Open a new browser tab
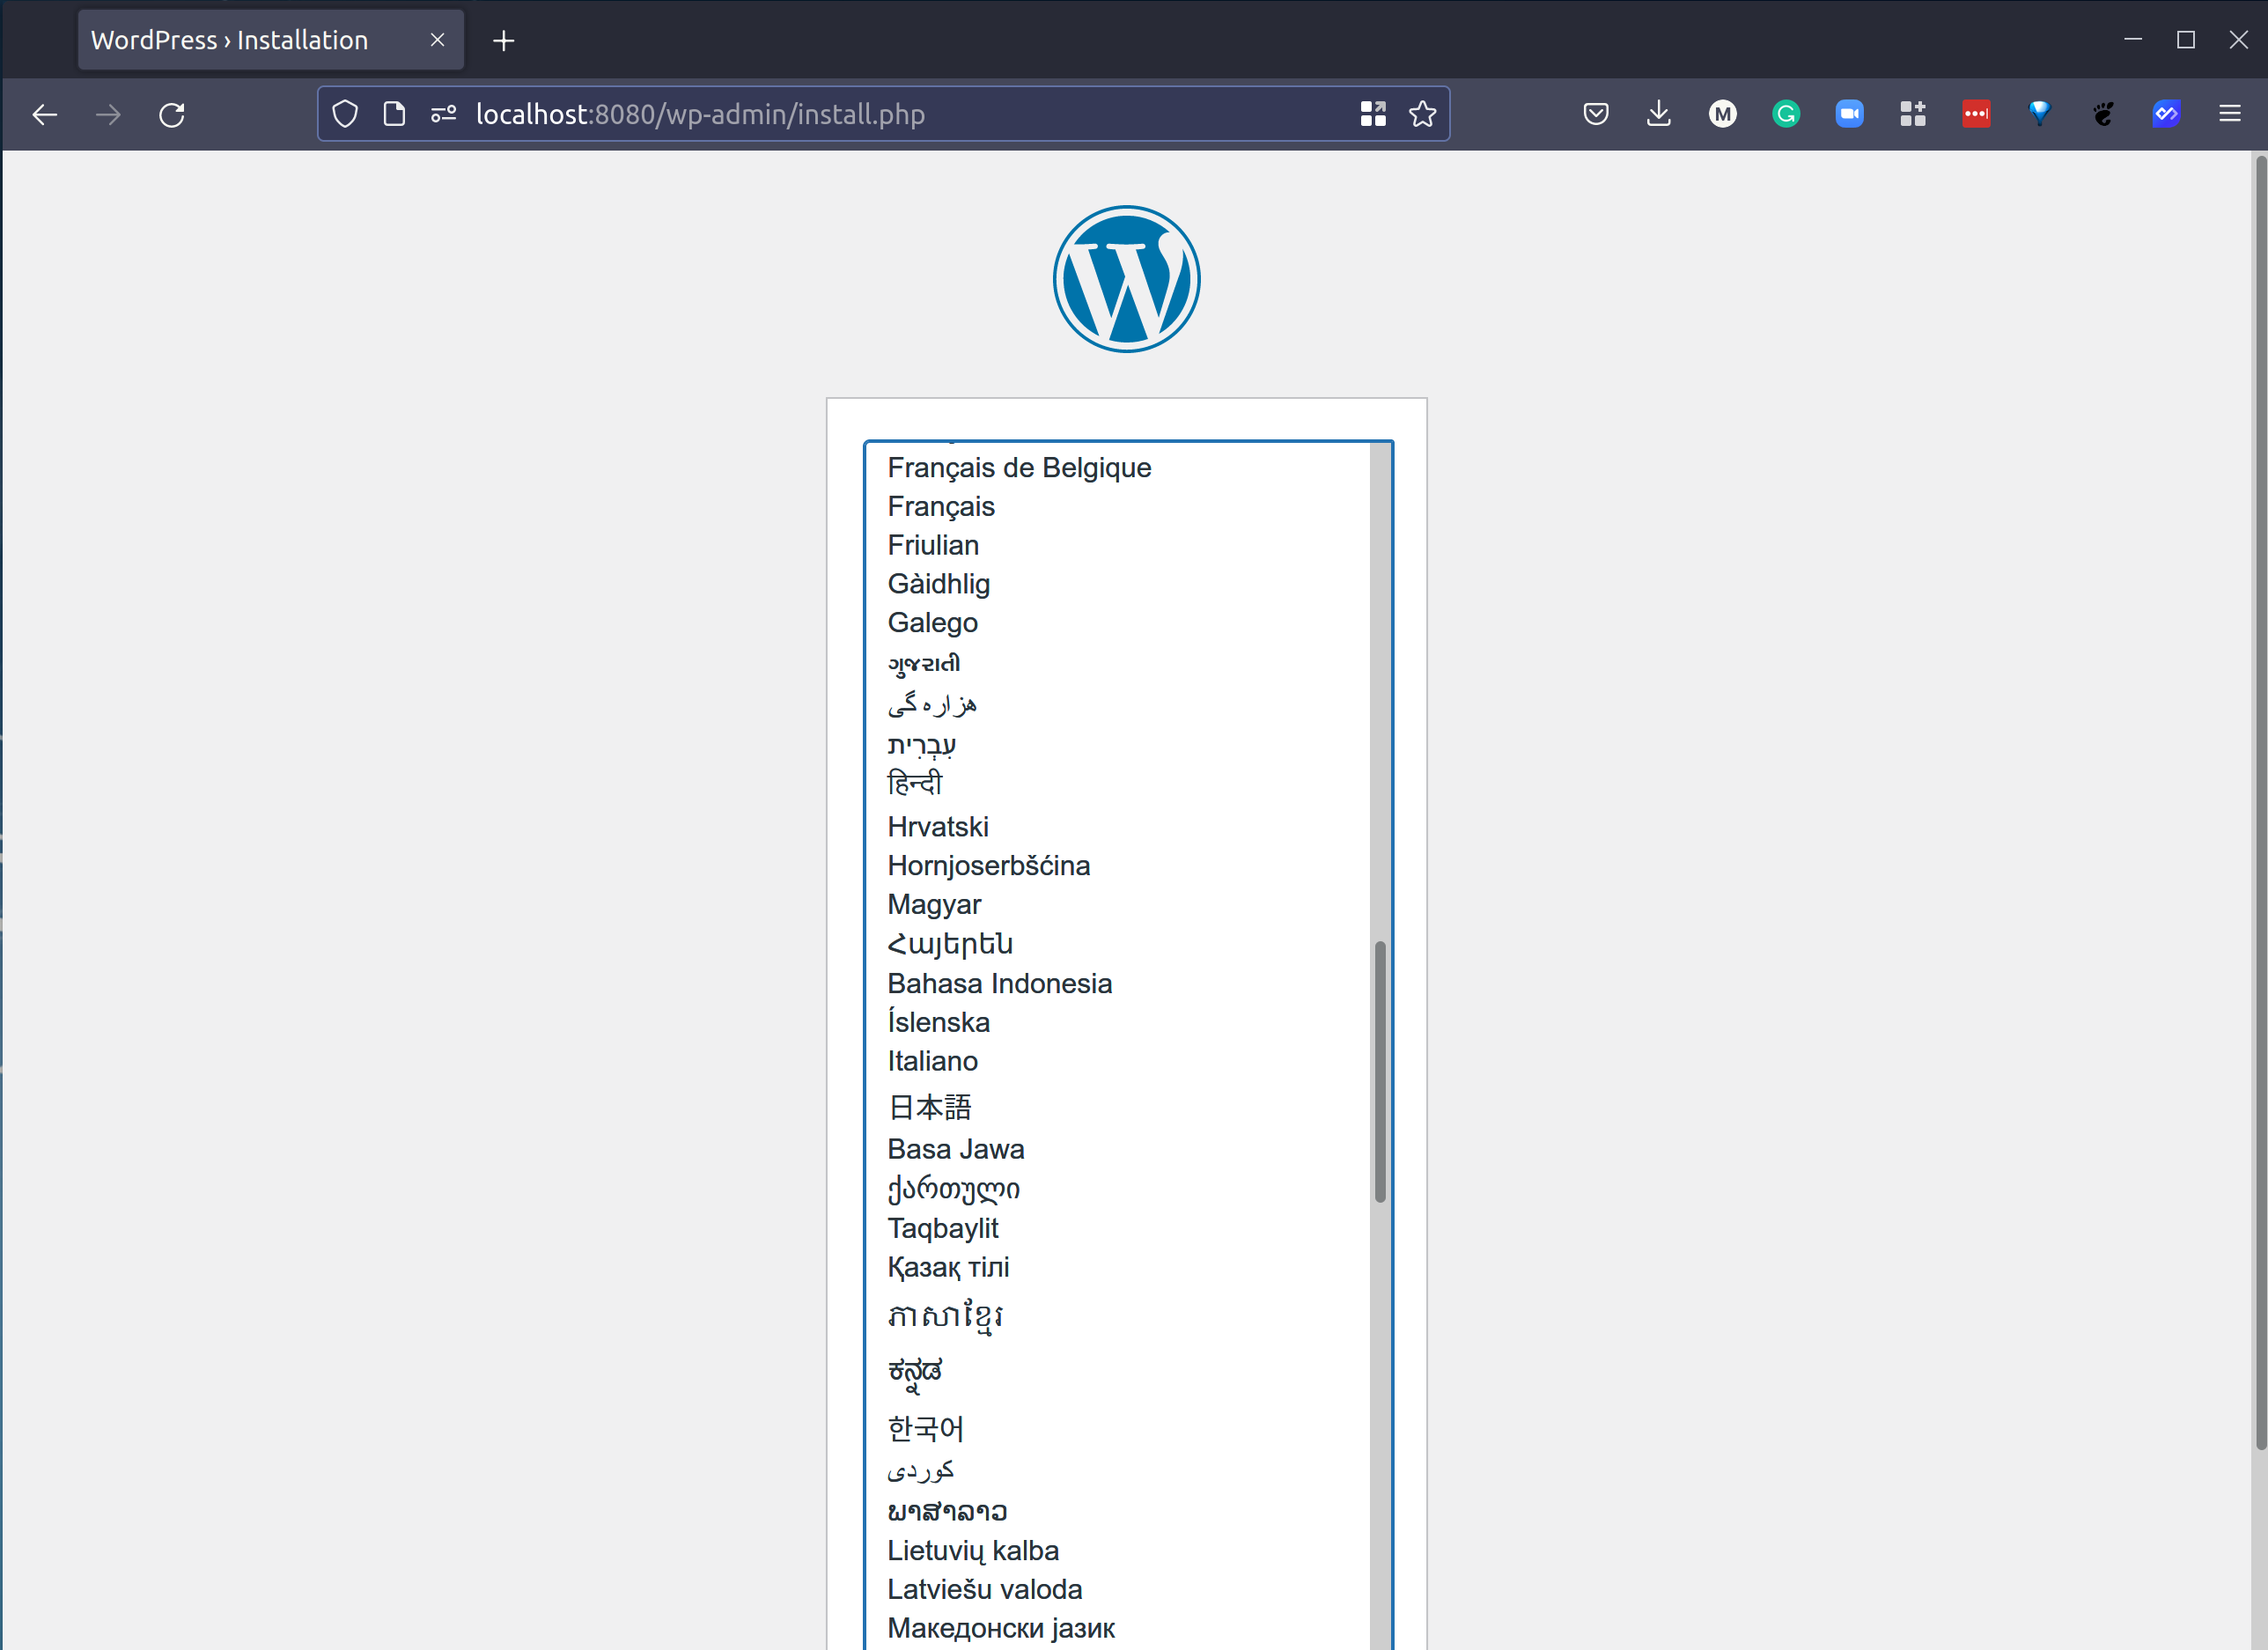This screenshot has height=1650, width=2268. tap(504, 41)
